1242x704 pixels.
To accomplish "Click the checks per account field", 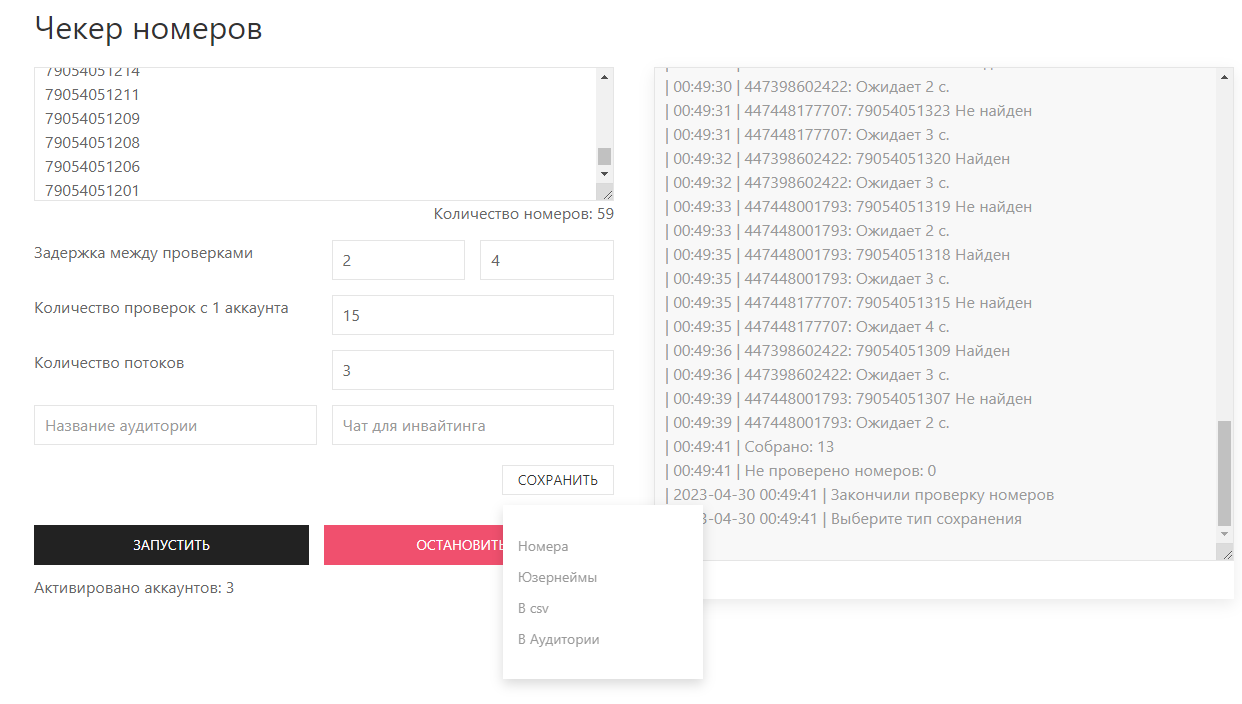I will pyautogui.click(x=472, y=315).
